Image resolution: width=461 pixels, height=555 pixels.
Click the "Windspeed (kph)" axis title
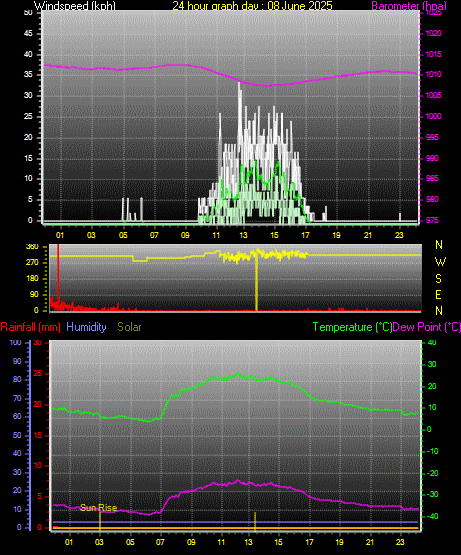75,6
